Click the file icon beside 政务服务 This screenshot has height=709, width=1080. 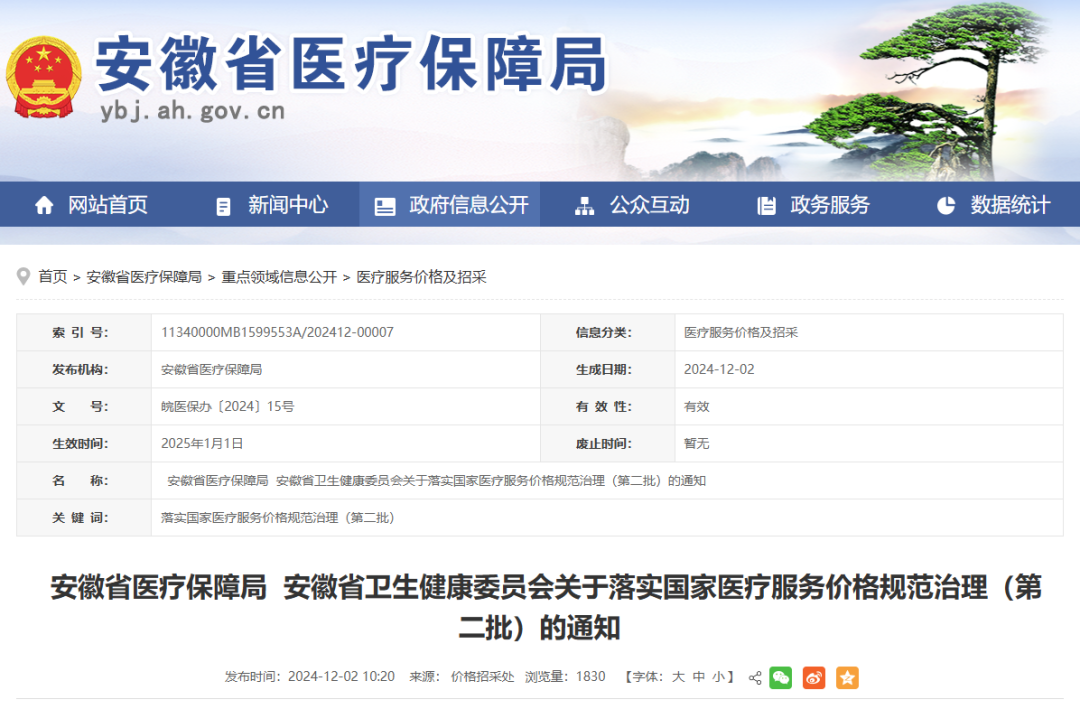pos(766,206)
